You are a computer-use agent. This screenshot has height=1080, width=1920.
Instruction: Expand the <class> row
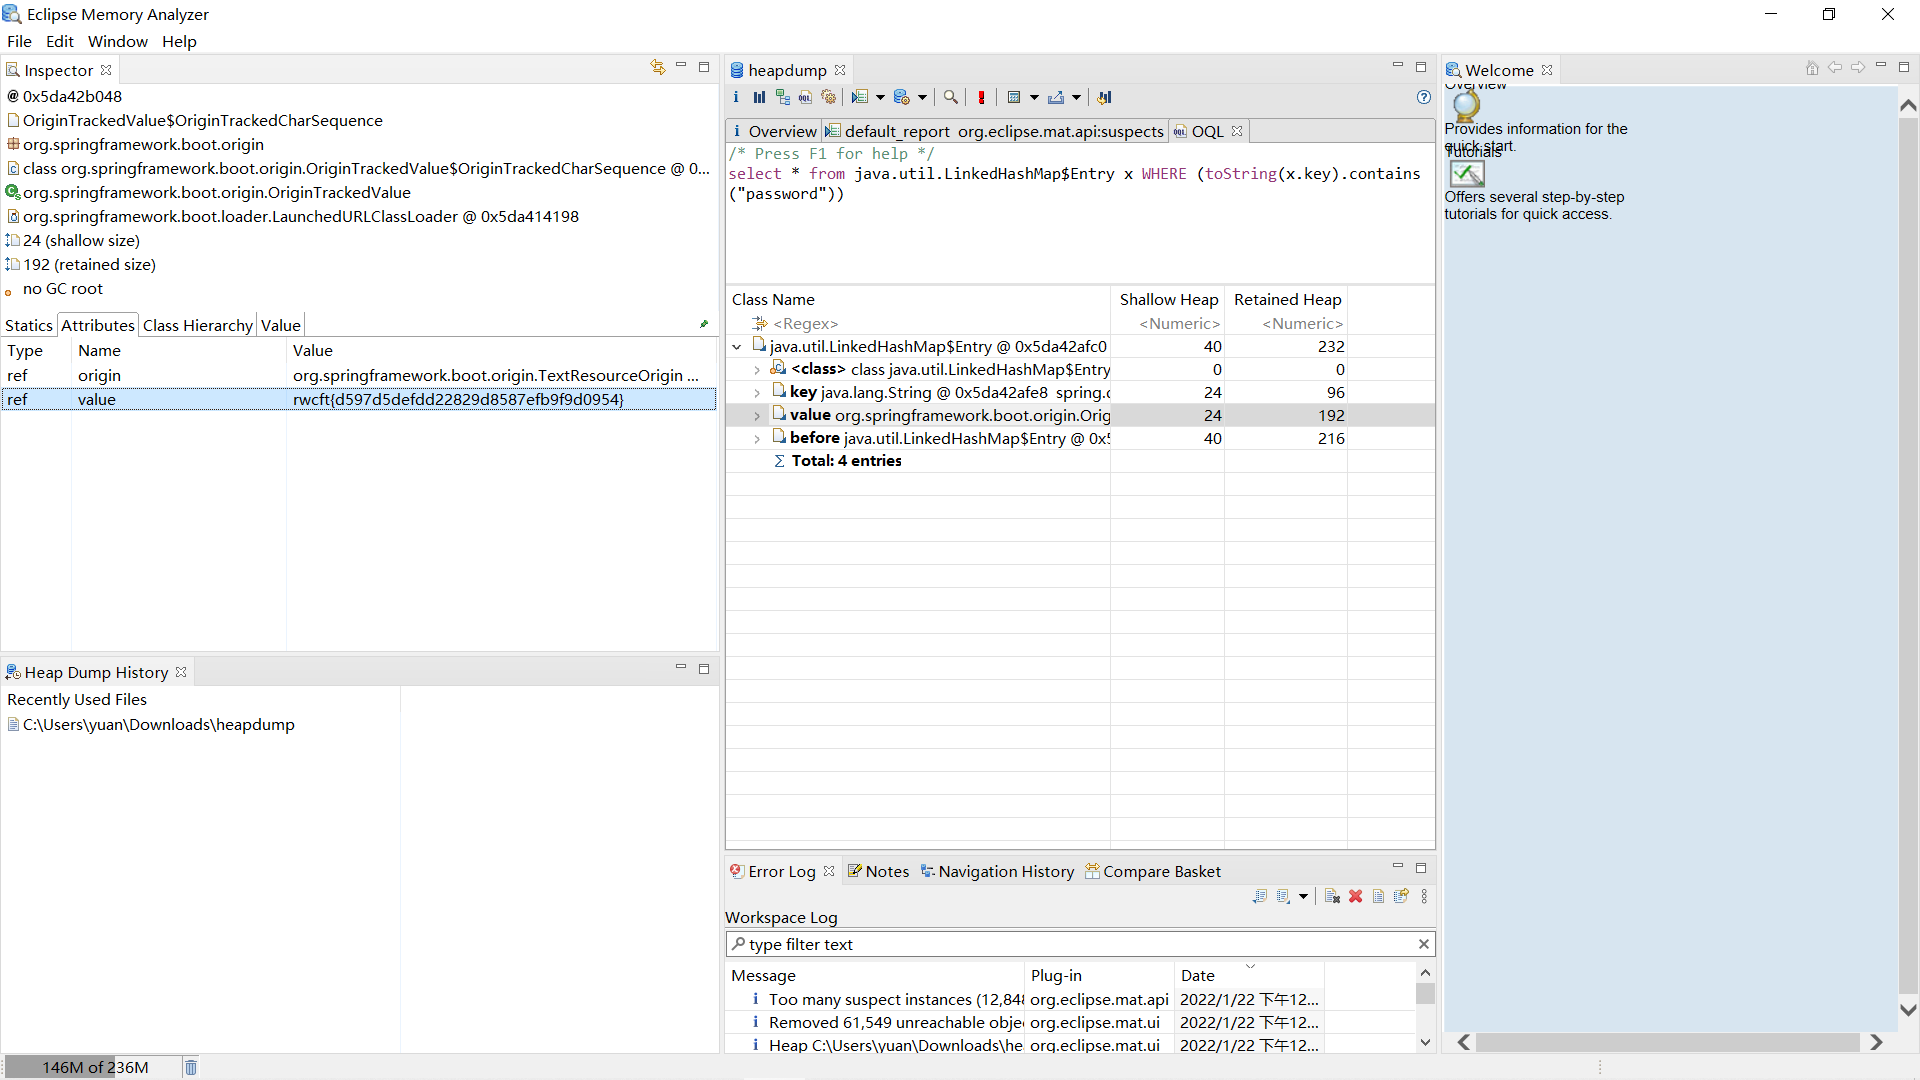tap(757, 370)
